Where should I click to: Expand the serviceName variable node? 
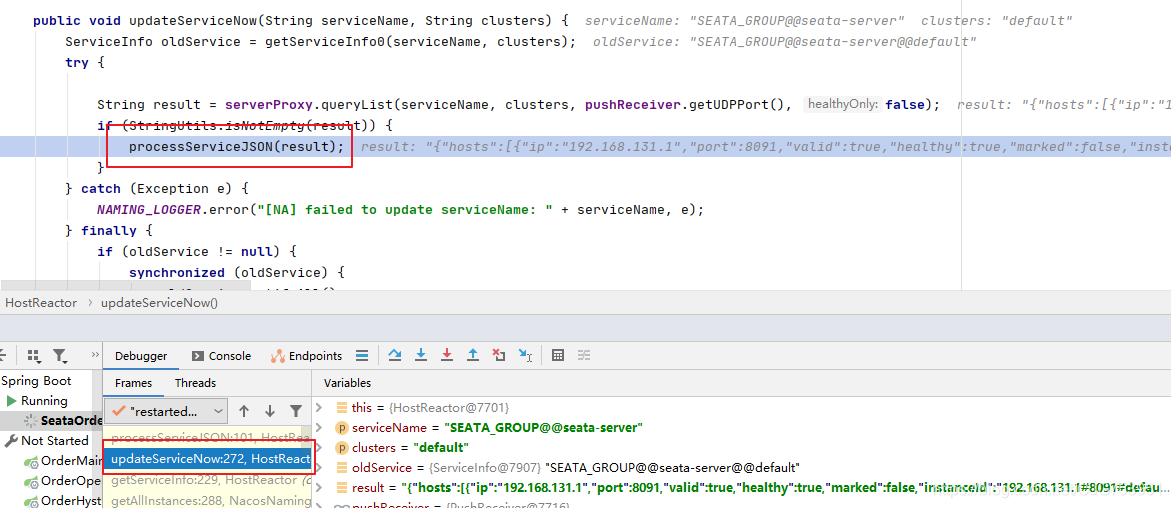click(x=320, y=428)
